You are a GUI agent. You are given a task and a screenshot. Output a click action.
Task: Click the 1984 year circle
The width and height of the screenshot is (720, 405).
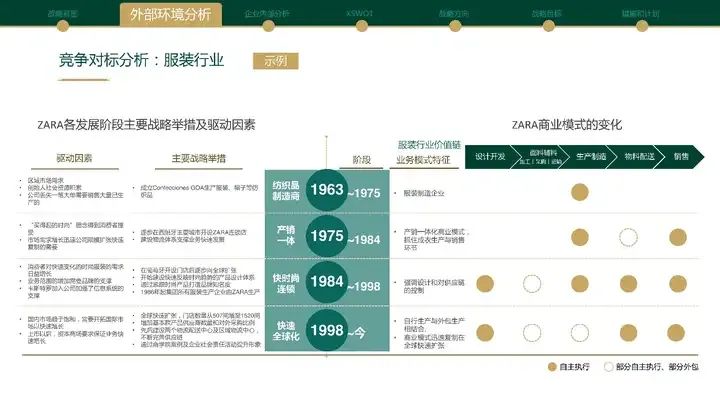click(x=326, y=282)
